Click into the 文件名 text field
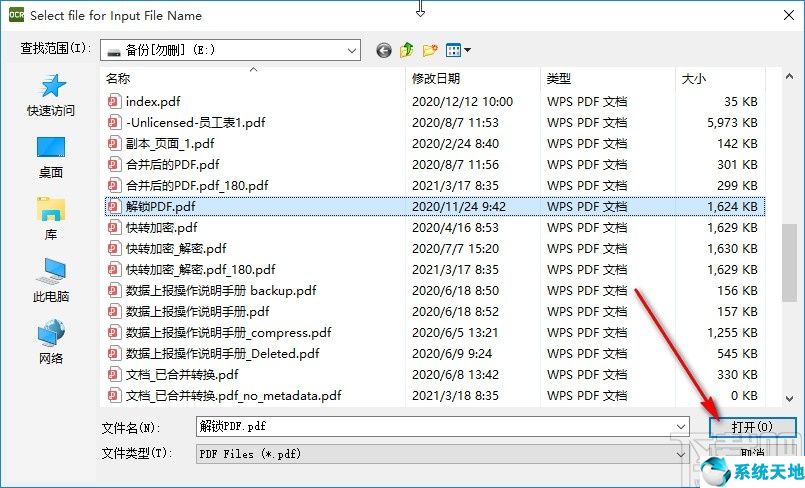The height and width of the screenshot is (488, 805). (x=430, y=426)
